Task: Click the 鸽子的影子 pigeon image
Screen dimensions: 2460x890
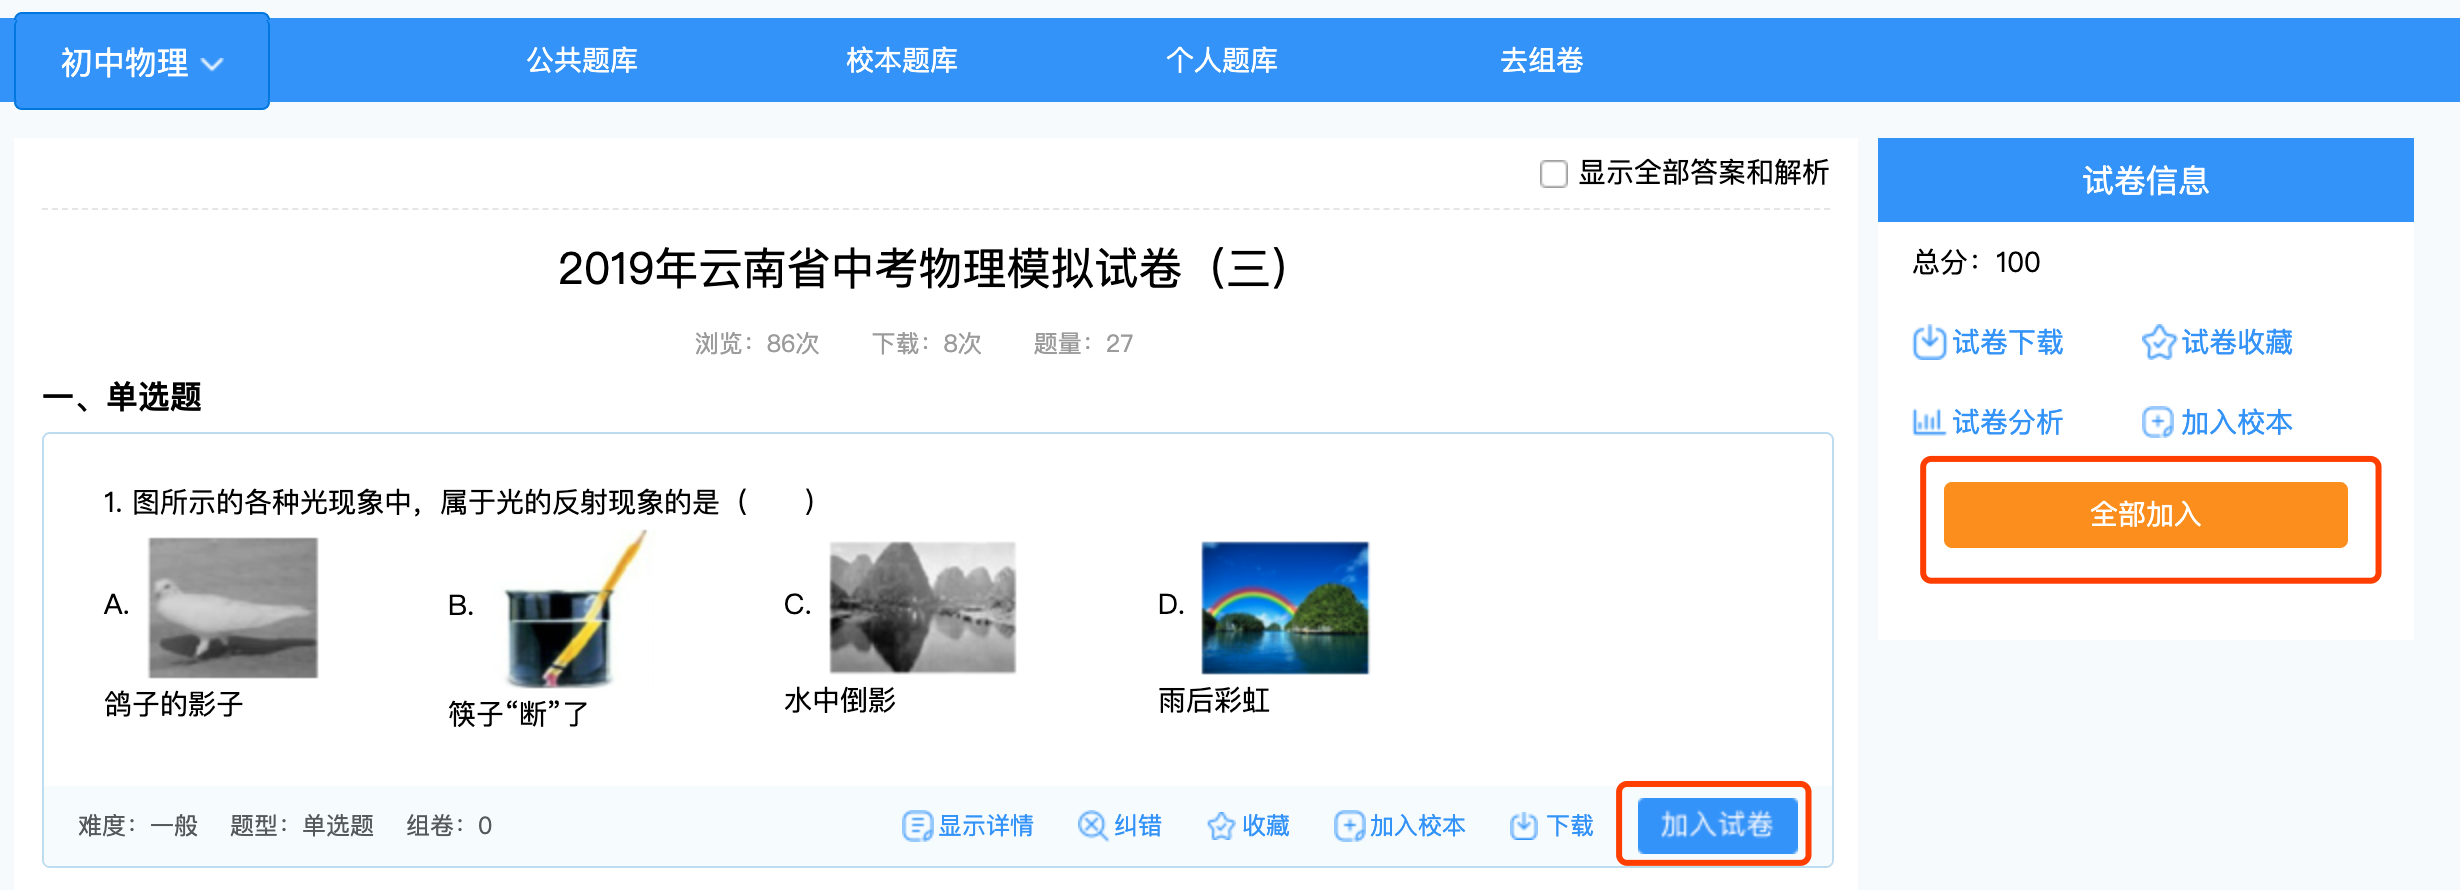Action: click(x=233, y=607)
